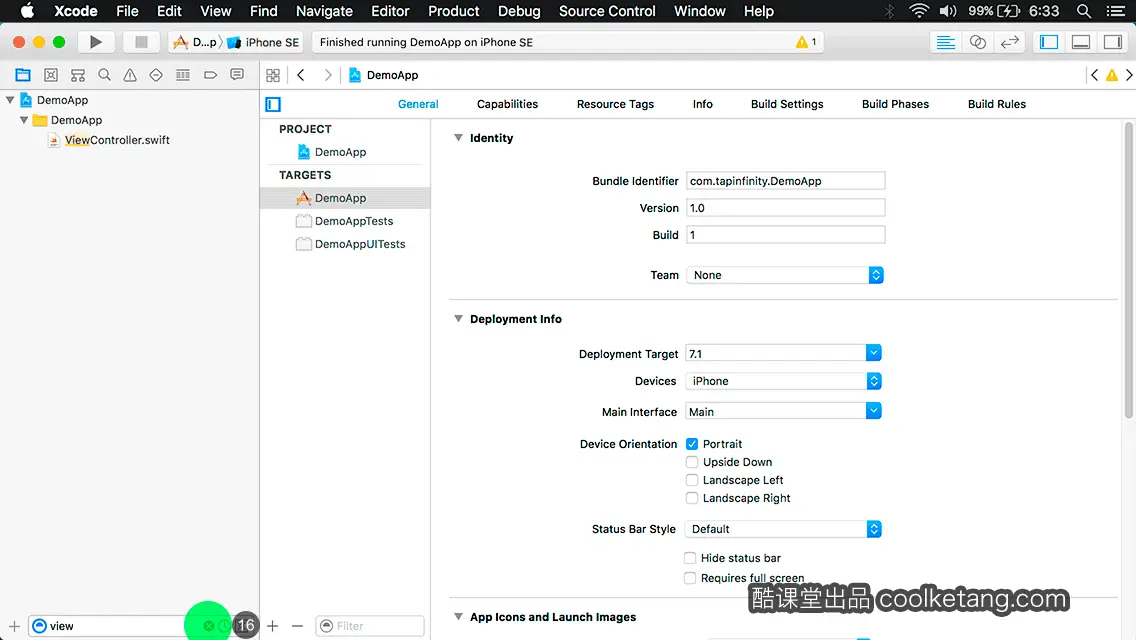This screenshot has height=640, width=1136.
Task: Open Spotlight search in menu bar
Action: click(x=1084, y=11)
